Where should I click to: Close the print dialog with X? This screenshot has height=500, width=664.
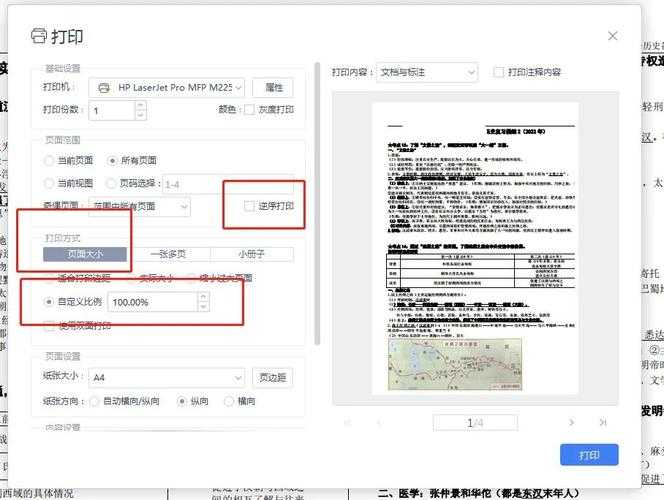(612, 36)
